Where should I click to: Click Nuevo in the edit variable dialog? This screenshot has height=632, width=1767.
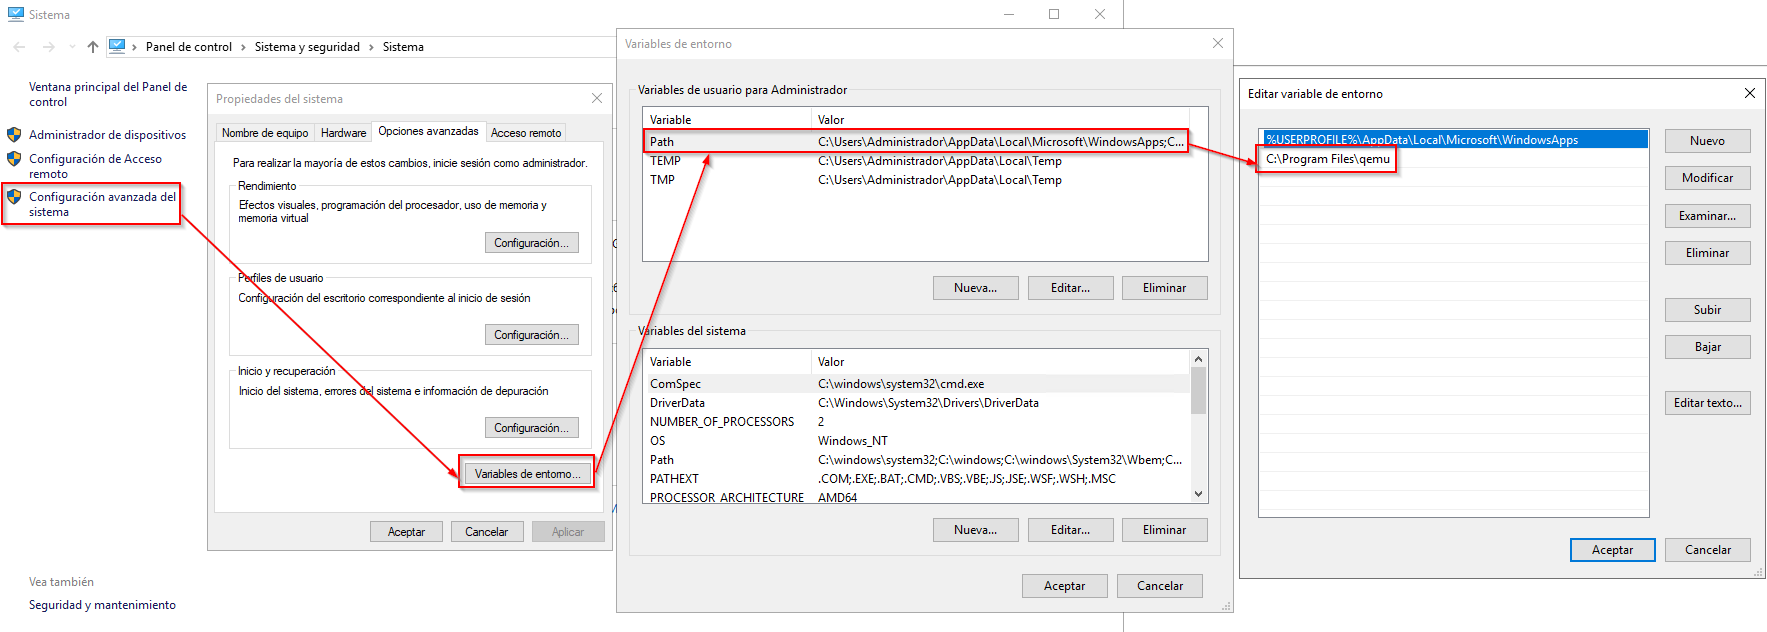tap(1707, 141)
